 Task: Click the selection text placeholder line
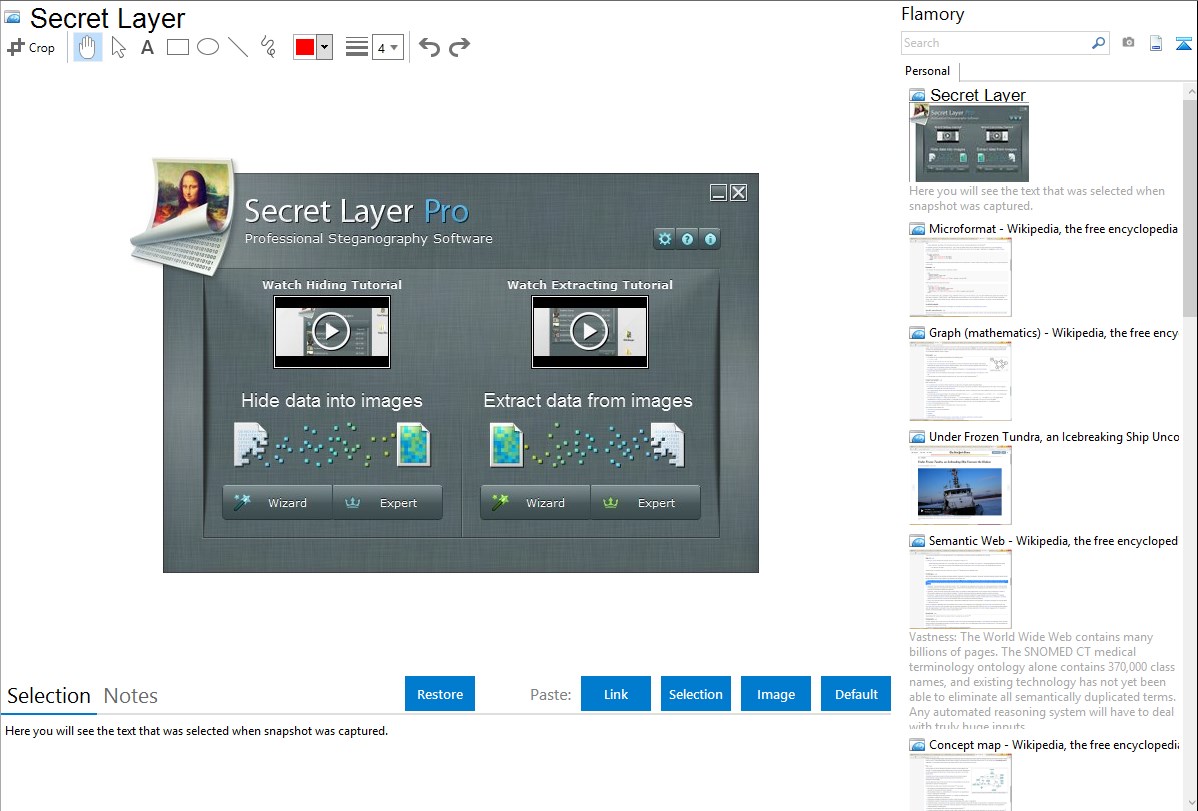coord(196,731)
